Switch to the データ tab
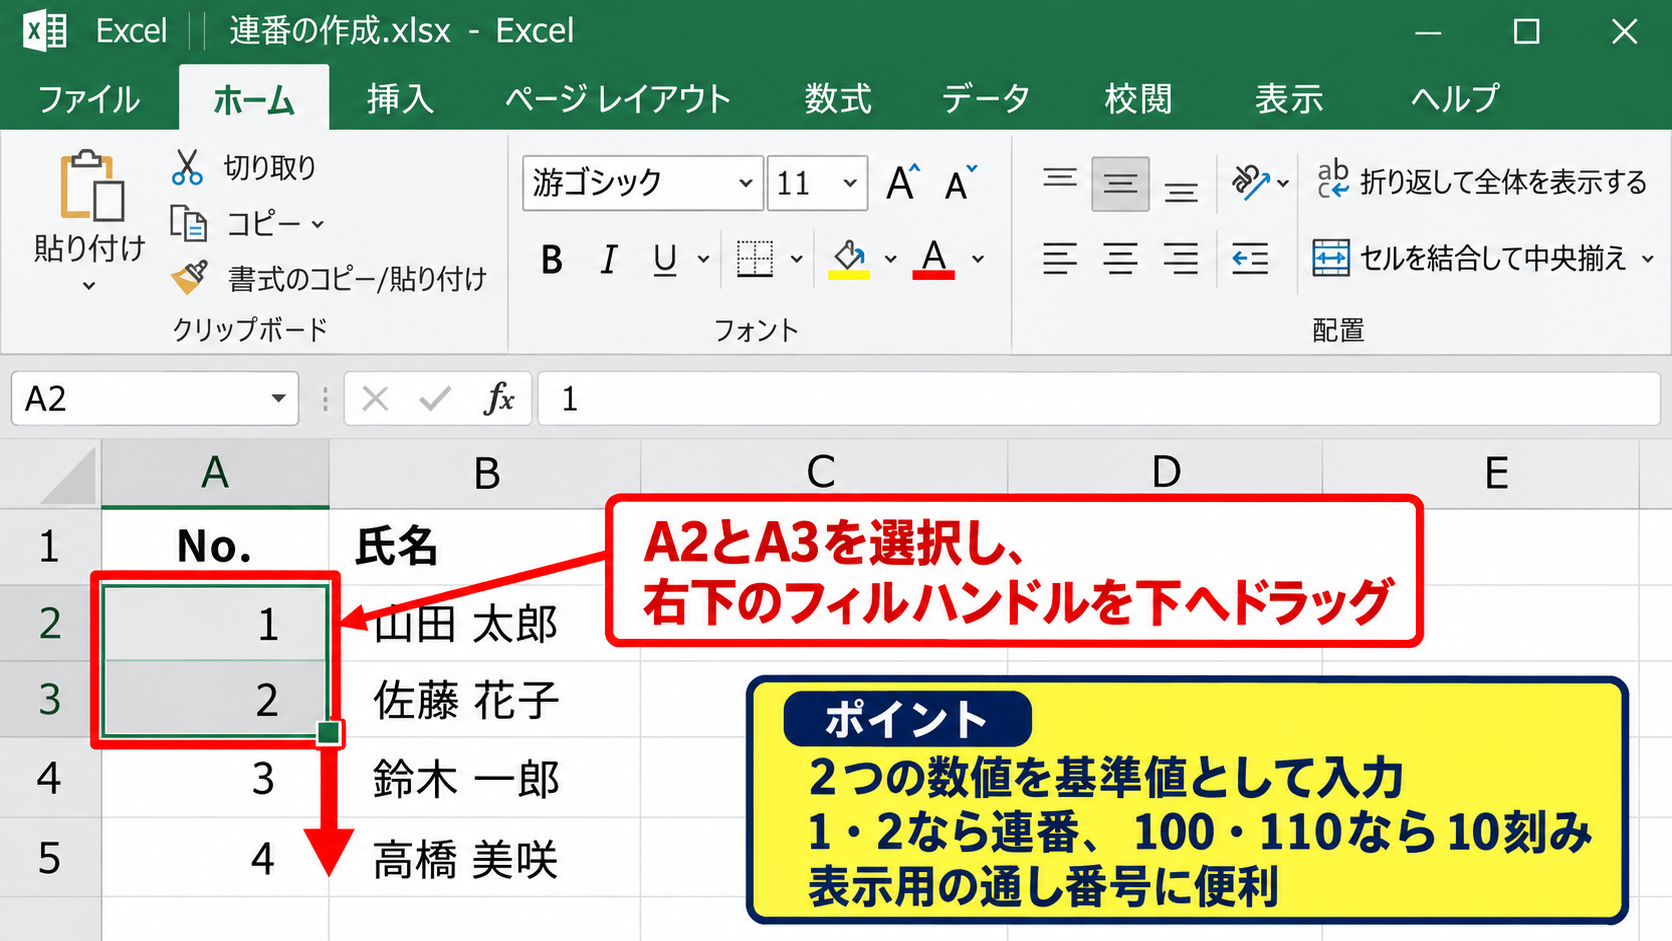This screenshot has width=1672, height=941. pos(986,99)
